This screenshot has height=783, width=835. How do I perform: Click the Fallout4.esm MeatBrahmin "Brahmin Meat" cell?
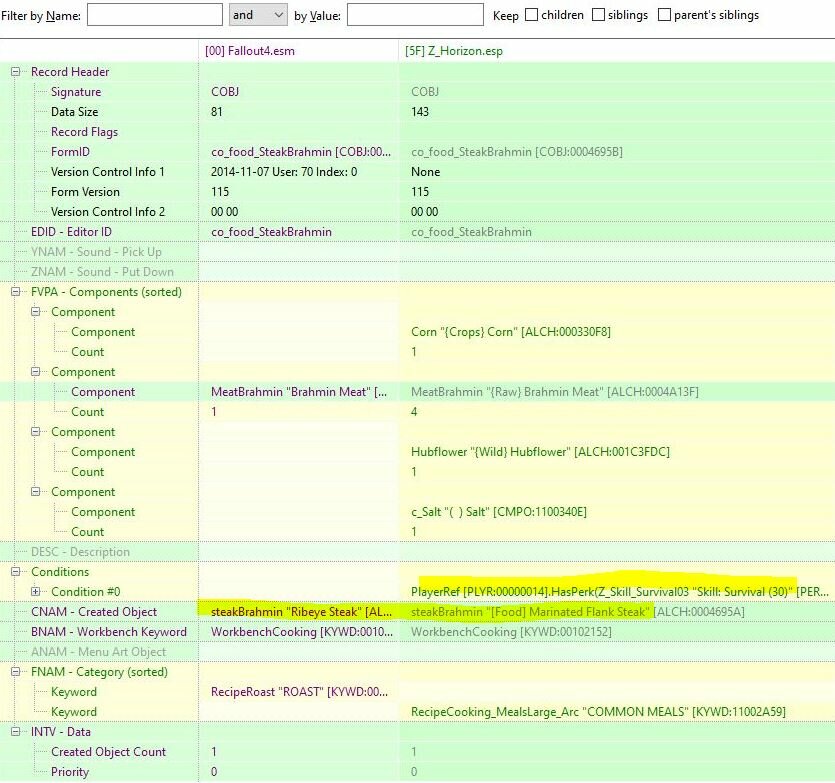[299, 392]
